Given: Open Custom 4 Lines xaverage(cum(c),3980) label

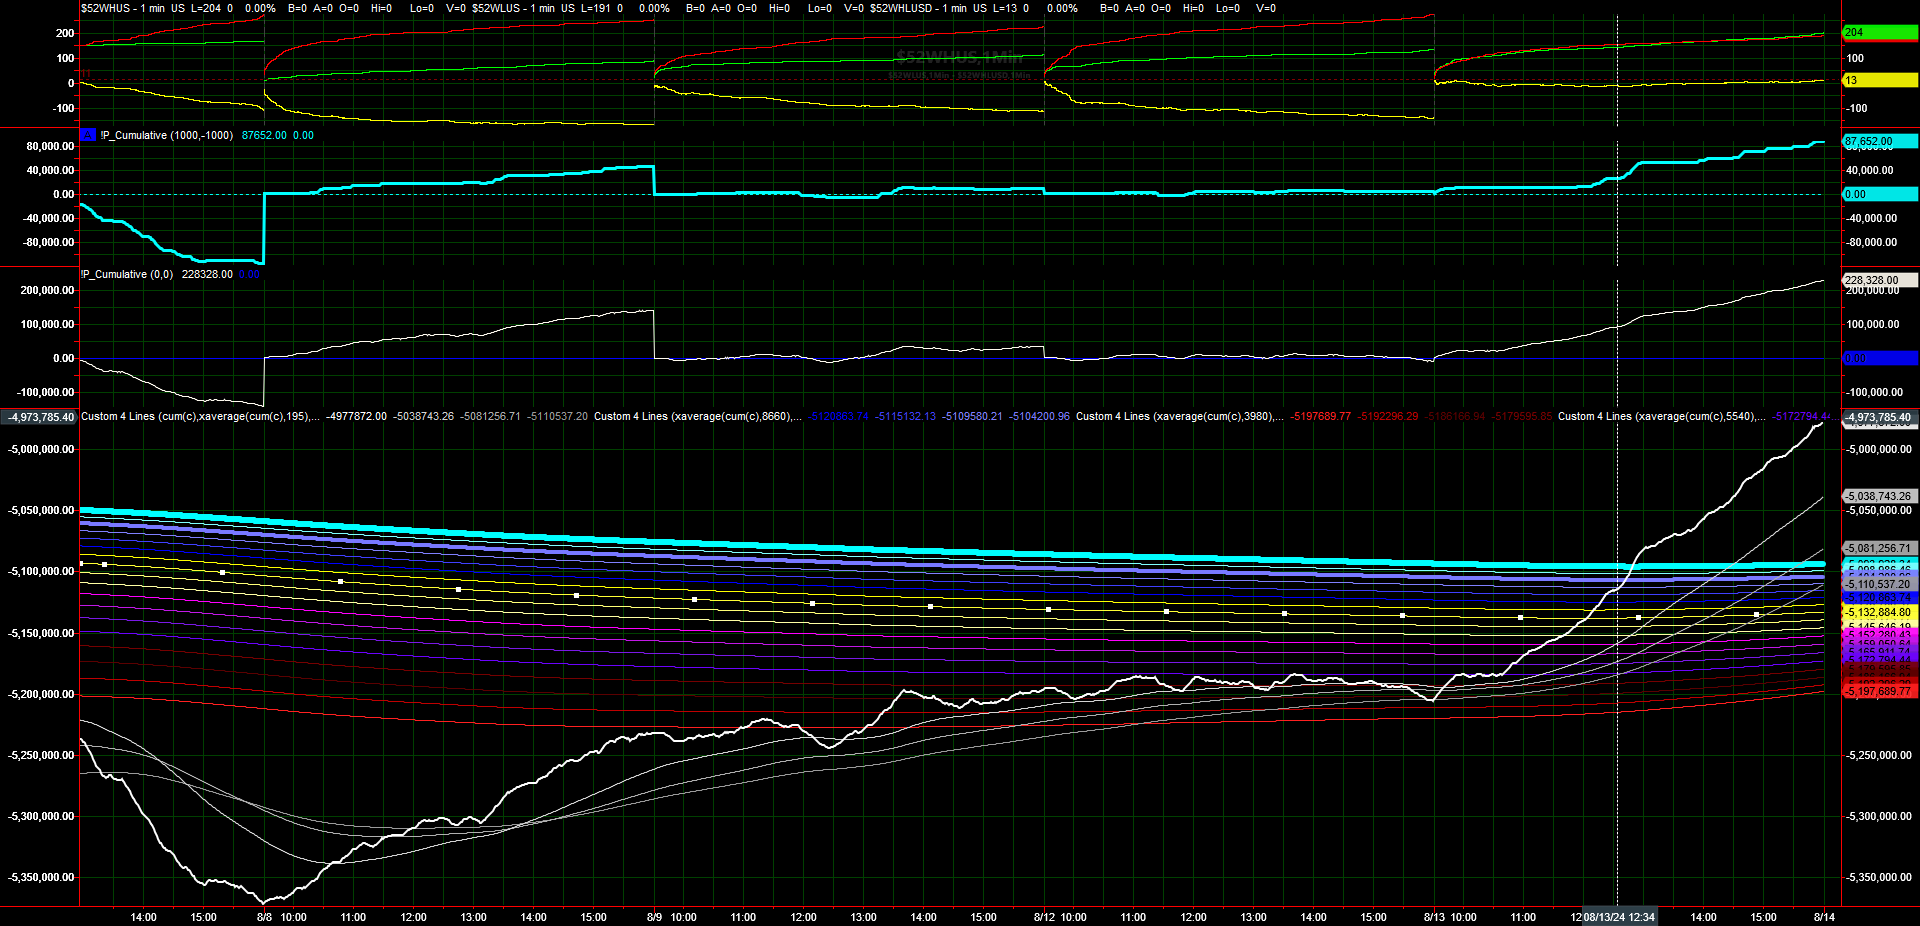Looking at the screenshot, I should (x=1179, y=416).
